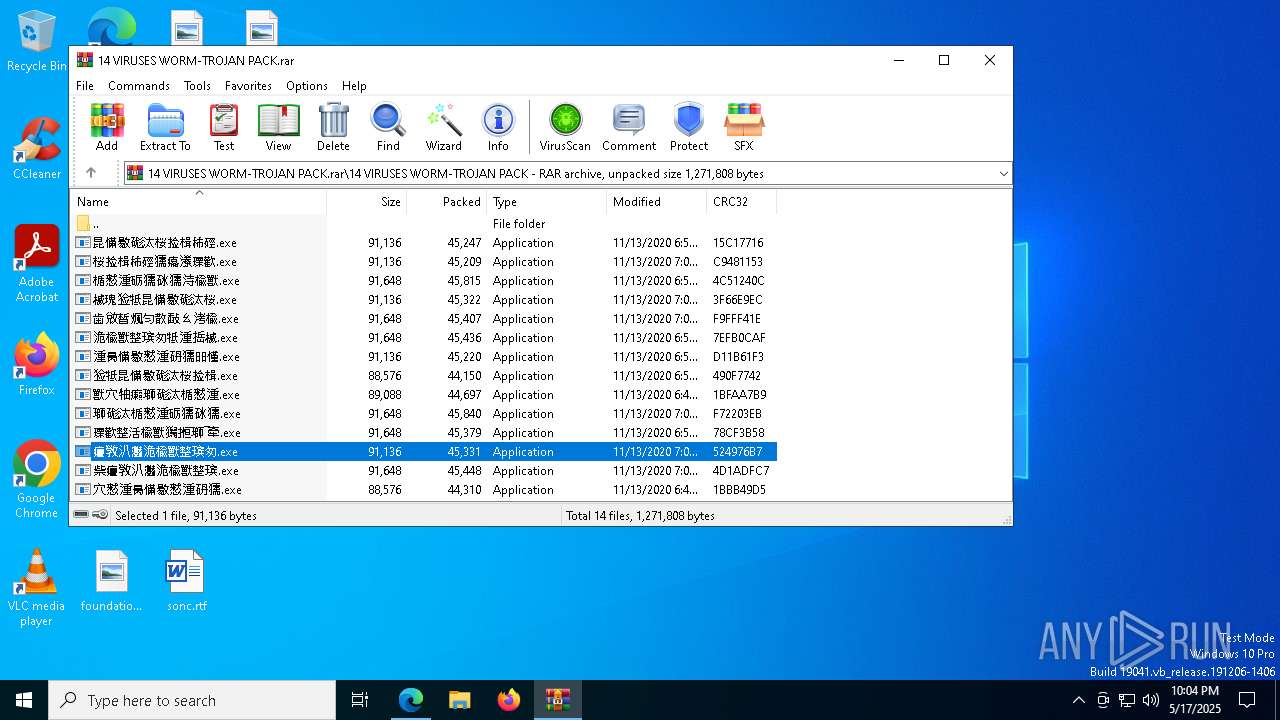
Task: Open the Tools menu
Action: point(197,86)
